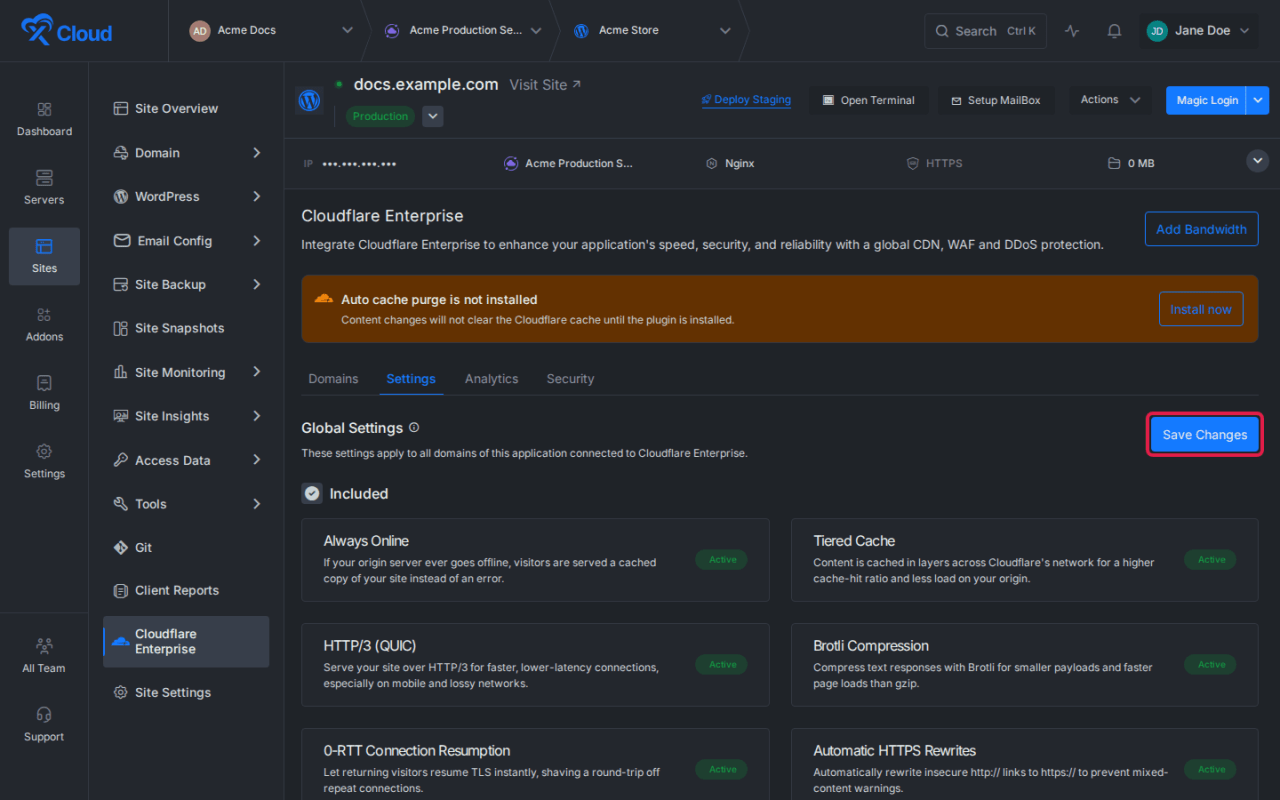
Task: Click Open Terminal button
Action: pyautogui.click(x=868, y=100)
